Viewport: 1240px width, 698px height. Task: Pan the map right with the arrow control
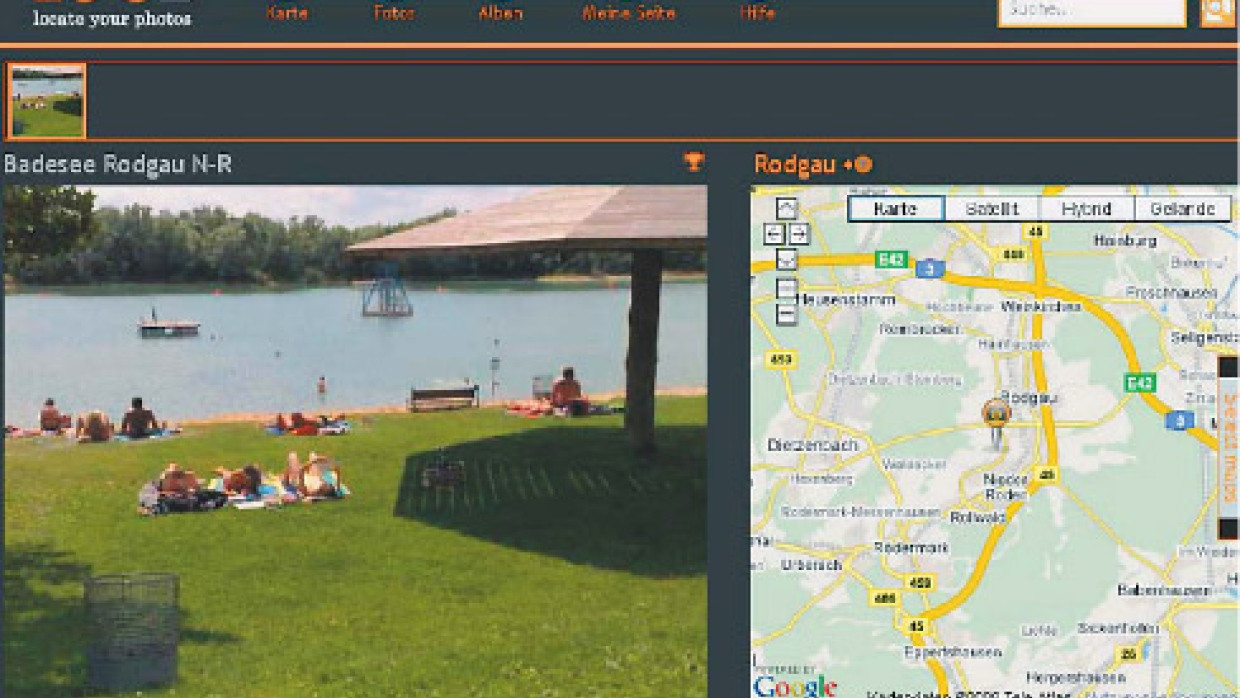[800, 233]
